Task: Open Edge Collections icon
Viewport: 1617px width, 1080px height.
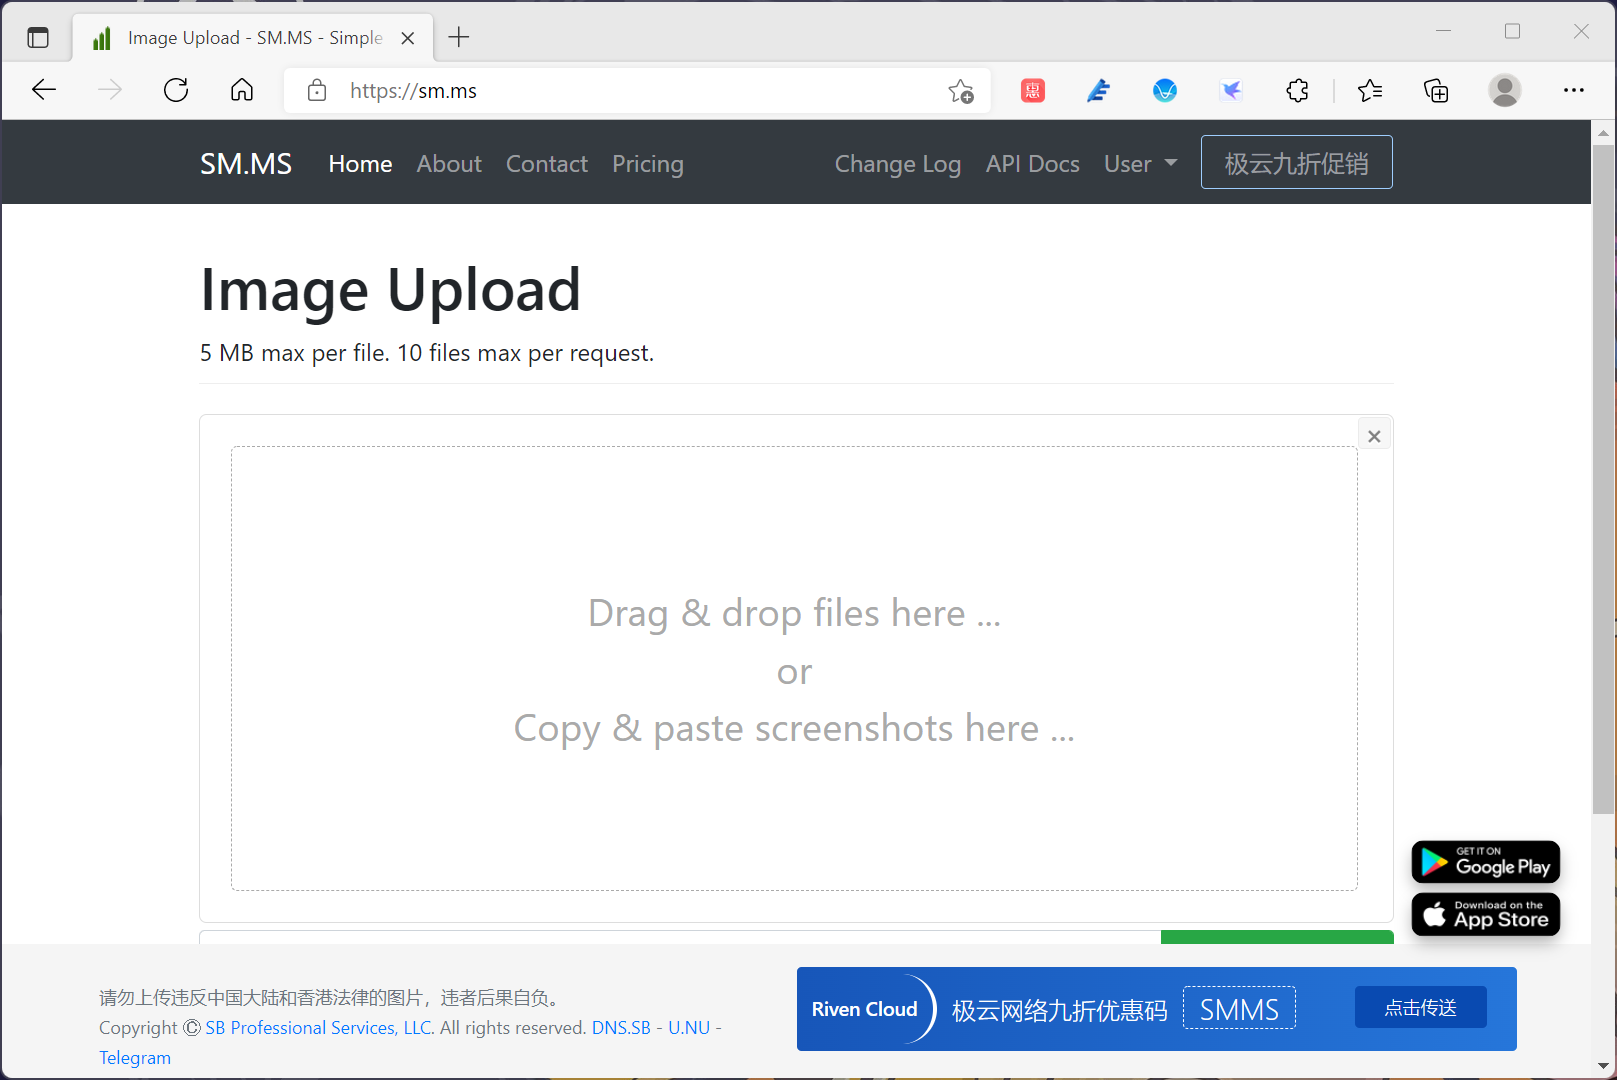Action: [x=1436, y=90]
